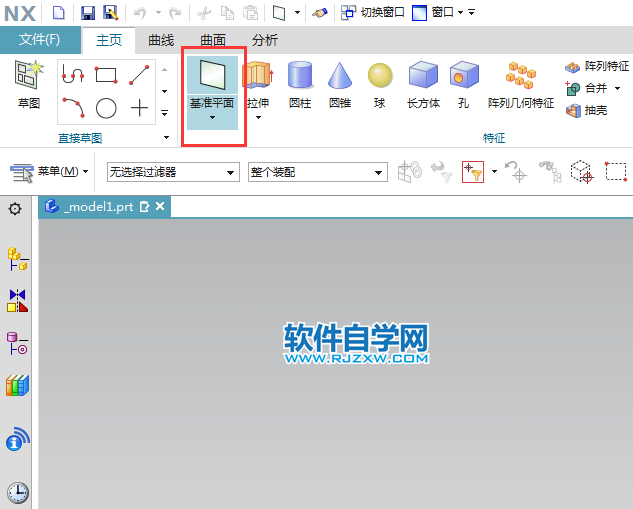Click the Cut scissors icon
This screenshot has width=633, height=509.
point(204,13)
